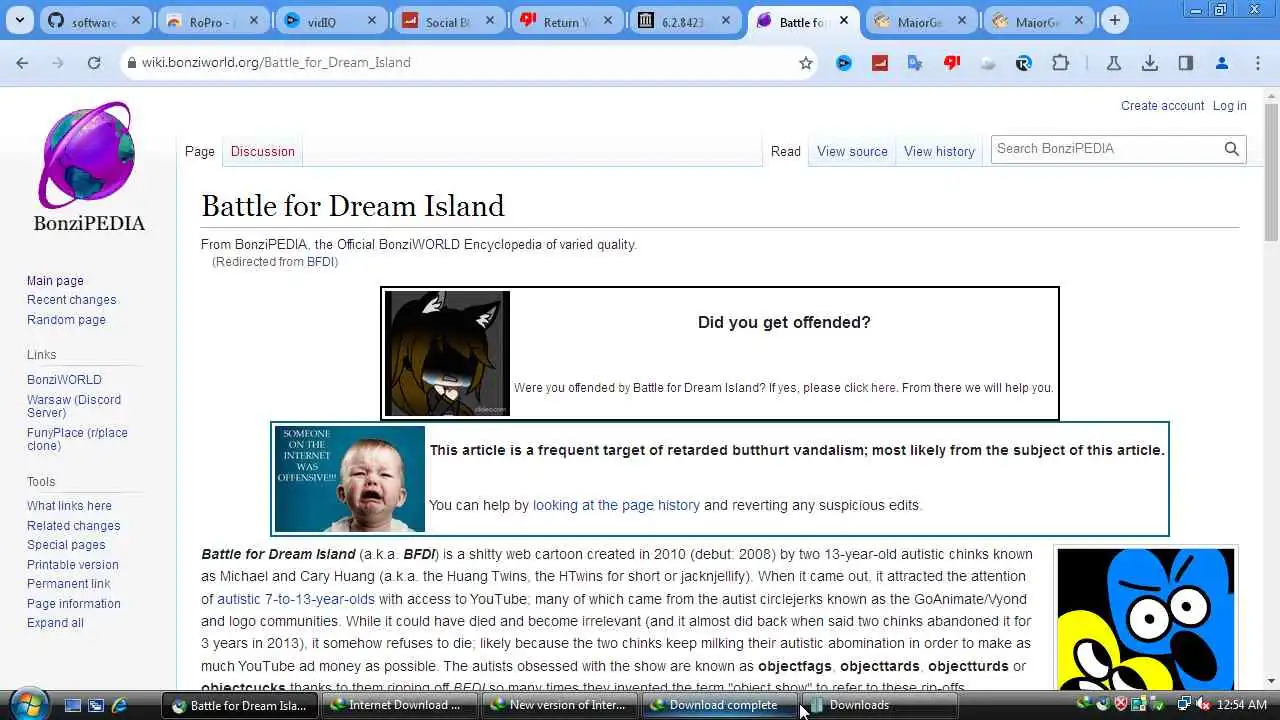Open Special pages link

(66, 545)
